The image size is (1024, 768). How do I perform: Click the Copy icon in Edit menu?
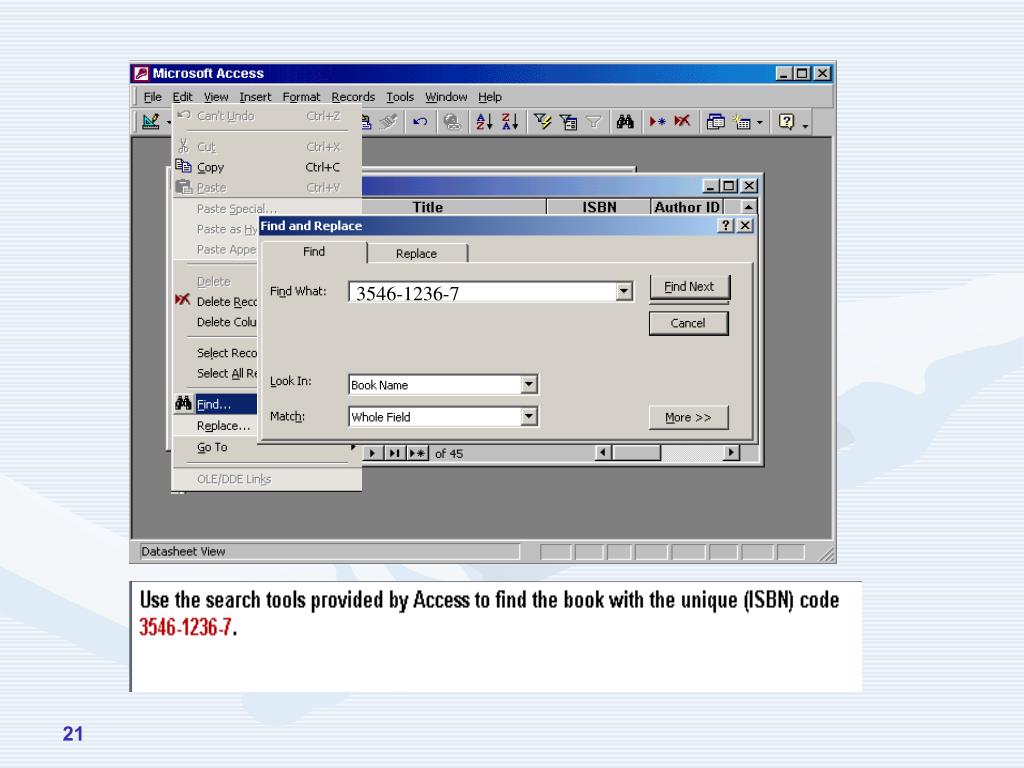click(184, 166)
